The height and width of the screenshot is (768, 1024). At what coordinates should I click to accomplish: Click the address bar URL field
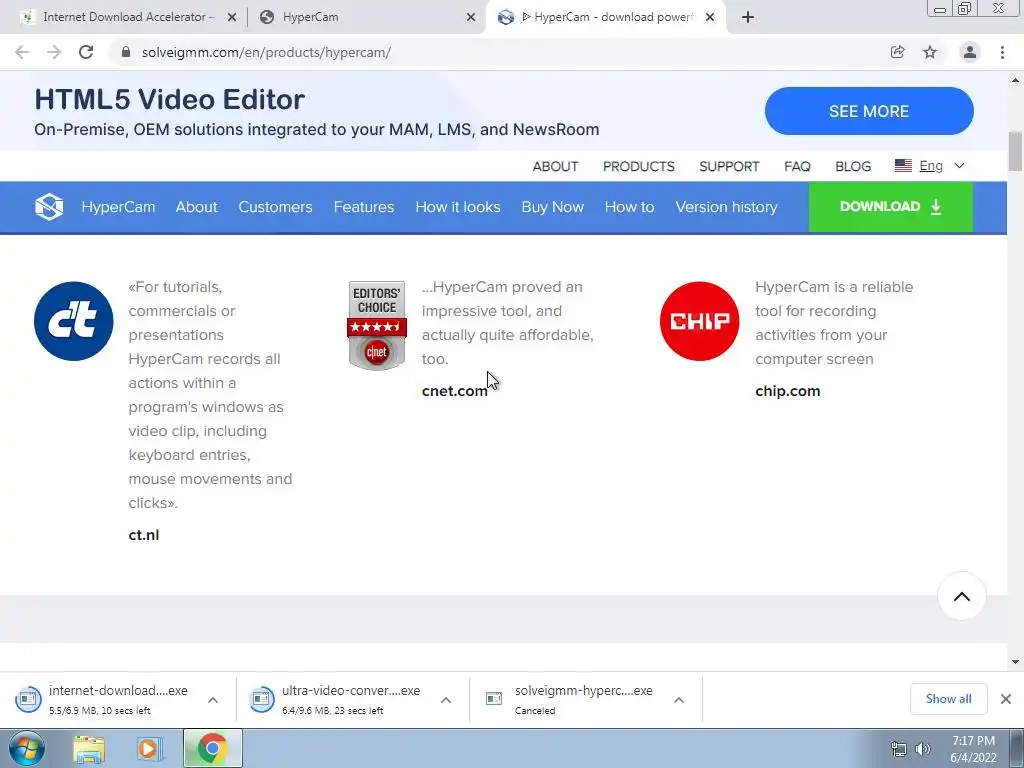click(x=496, y=52)
